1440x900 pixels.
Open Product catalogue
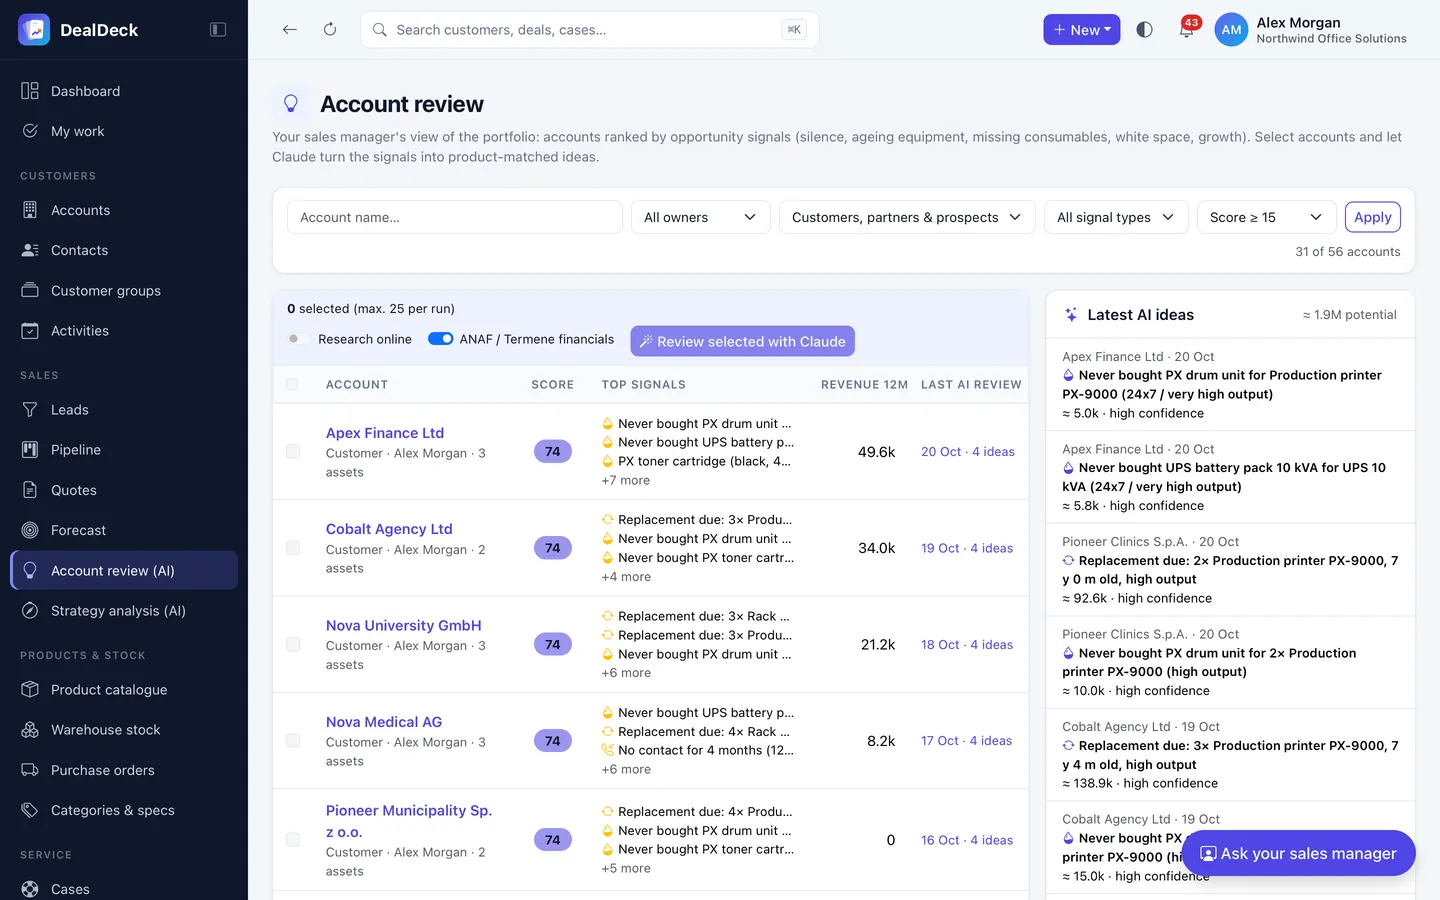[x=124, y=690]
